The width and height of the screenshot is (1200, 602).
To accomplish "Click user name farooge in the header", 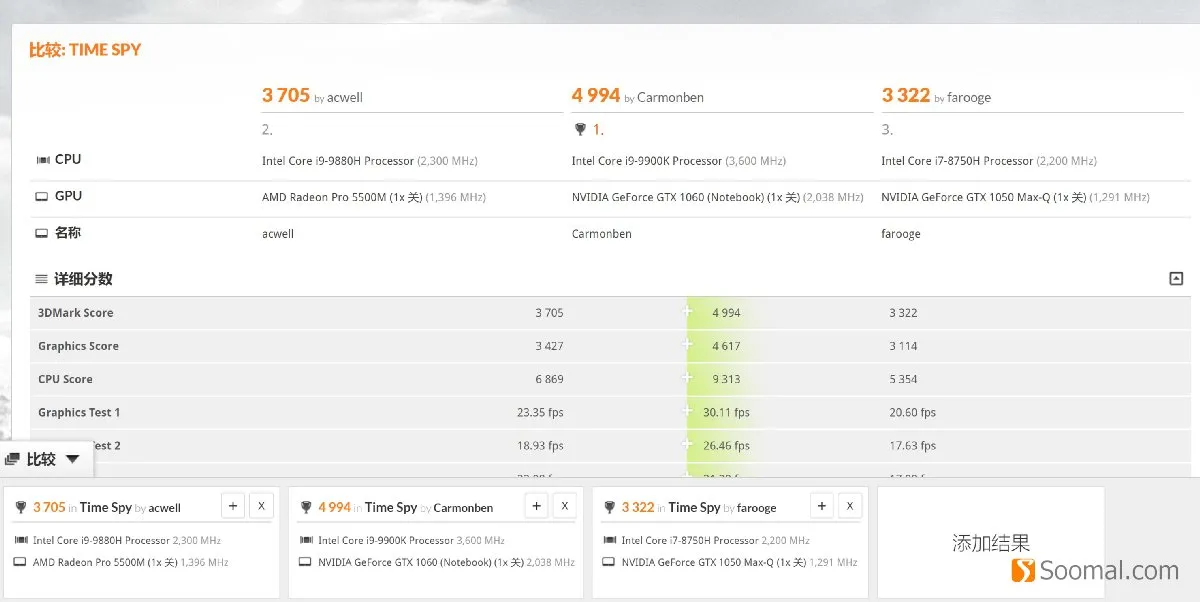I will (x=968, y=98).
